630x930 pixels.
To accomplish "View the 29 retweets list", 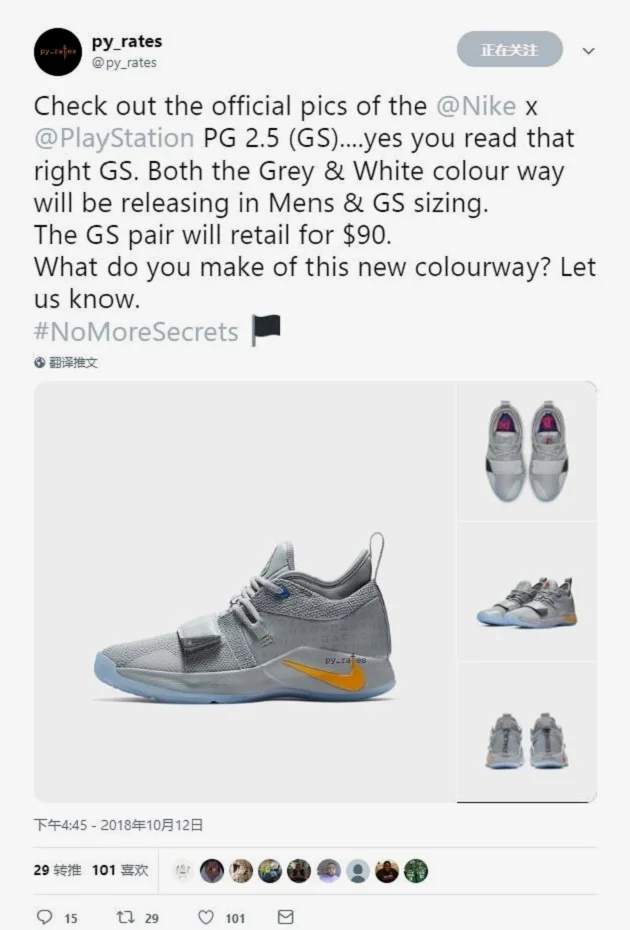I will tap(57, 870).
